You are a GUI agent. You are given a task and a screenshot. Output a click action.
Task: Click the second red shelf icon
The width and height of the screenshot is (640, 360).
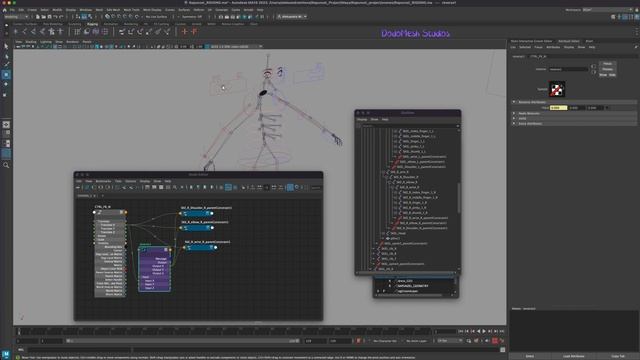point(194,31)
